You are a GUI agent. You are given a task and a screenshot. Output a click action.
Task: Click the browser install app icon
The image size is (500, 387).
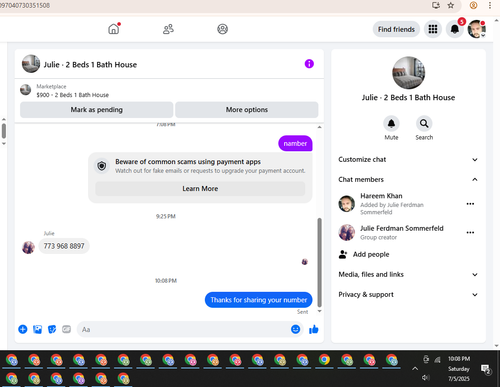point(436,5)
